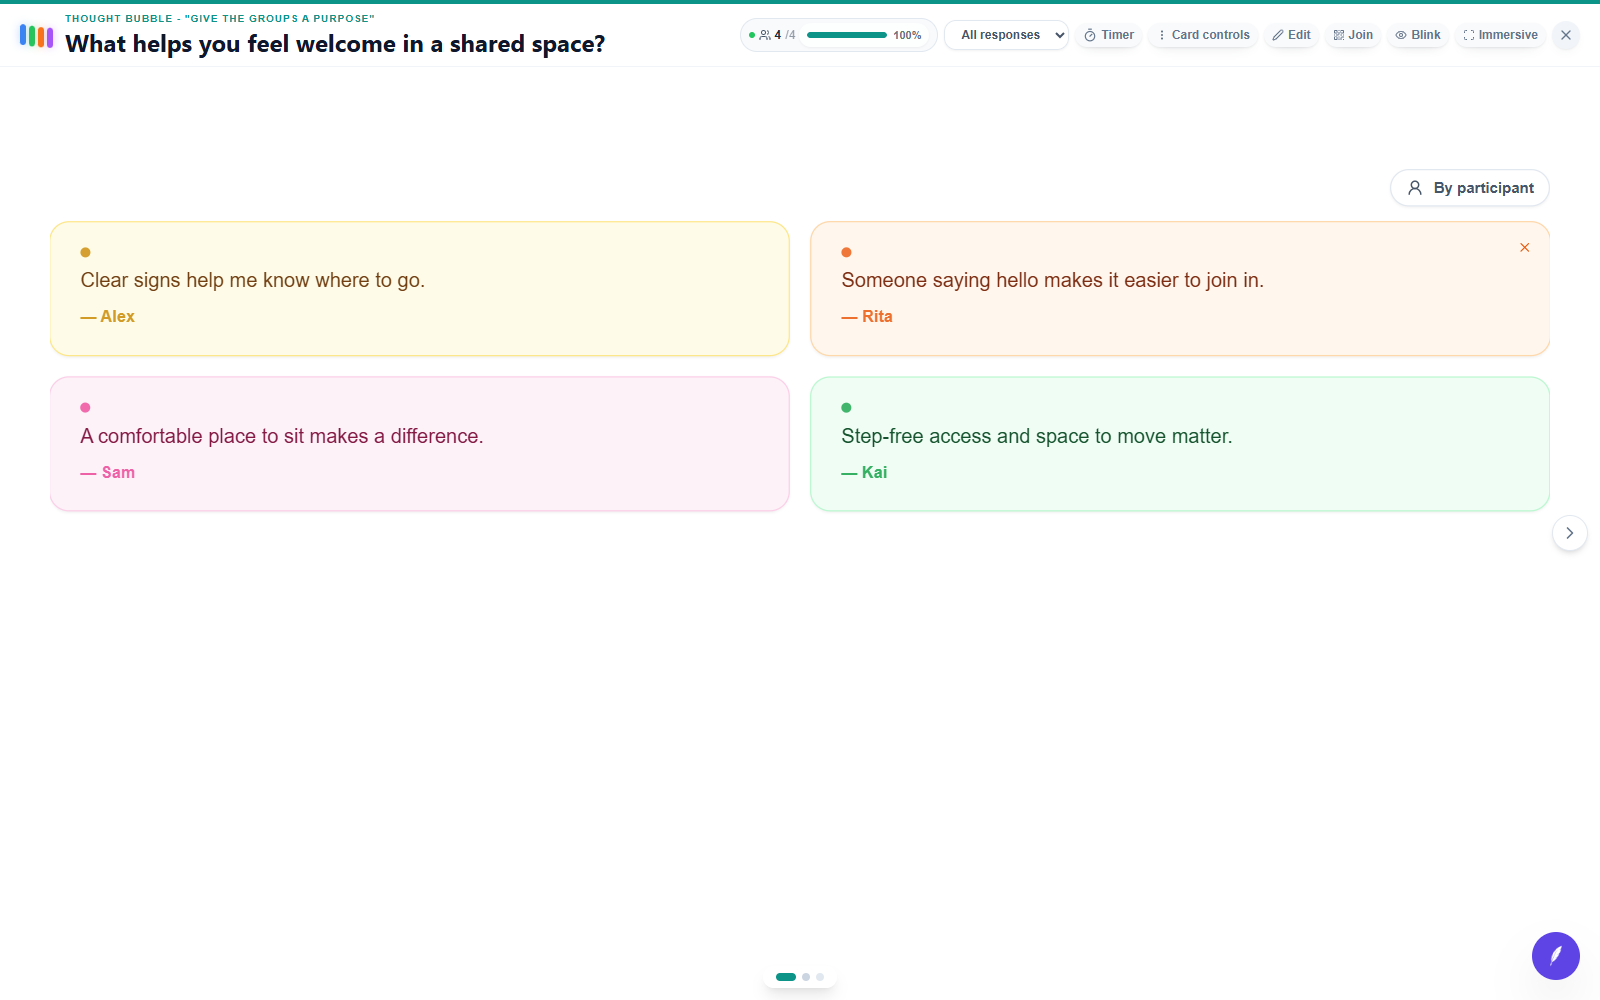Select the first active page dot

click(x=786, y=977)
